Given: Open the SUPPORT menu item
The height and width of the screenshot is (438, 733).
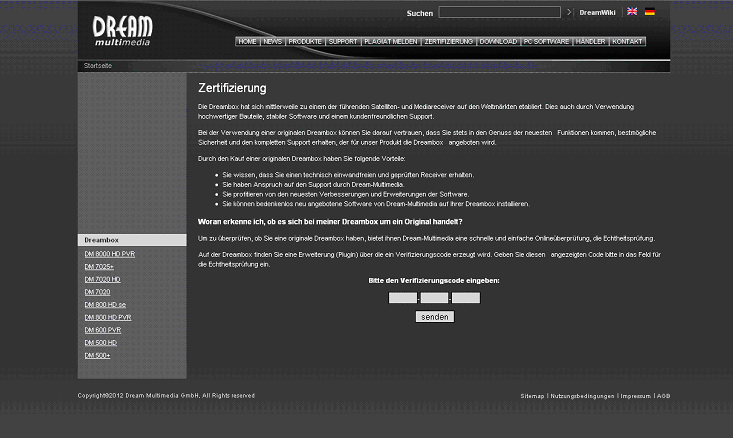Looking at the screenshot, I should pyautogui.click(x=343, y=42).
